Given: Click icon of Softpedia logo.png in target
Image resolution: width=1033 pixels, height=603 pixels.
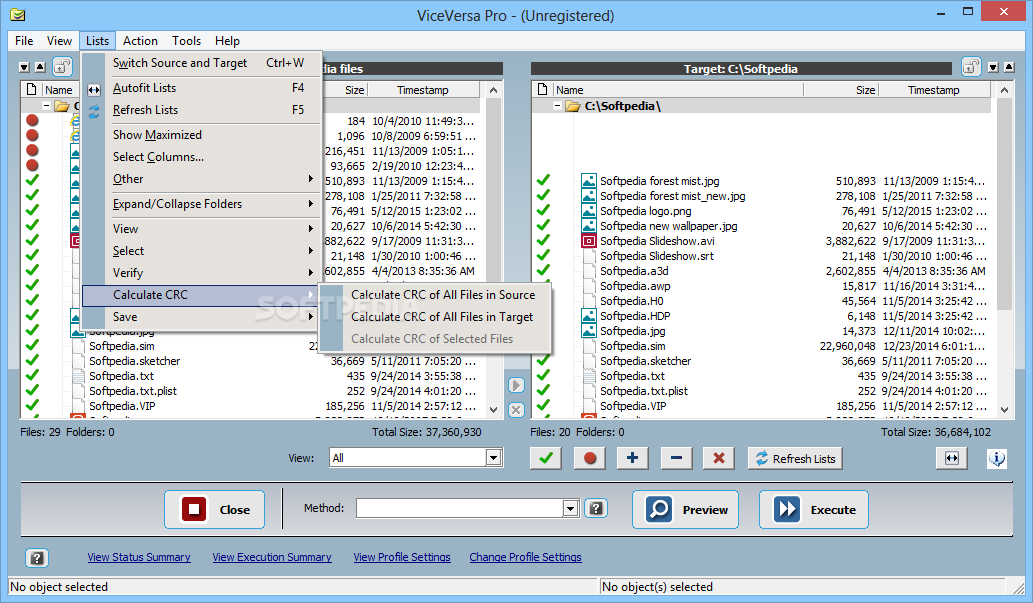Looking at the screenshot, I should pos(588,211).
